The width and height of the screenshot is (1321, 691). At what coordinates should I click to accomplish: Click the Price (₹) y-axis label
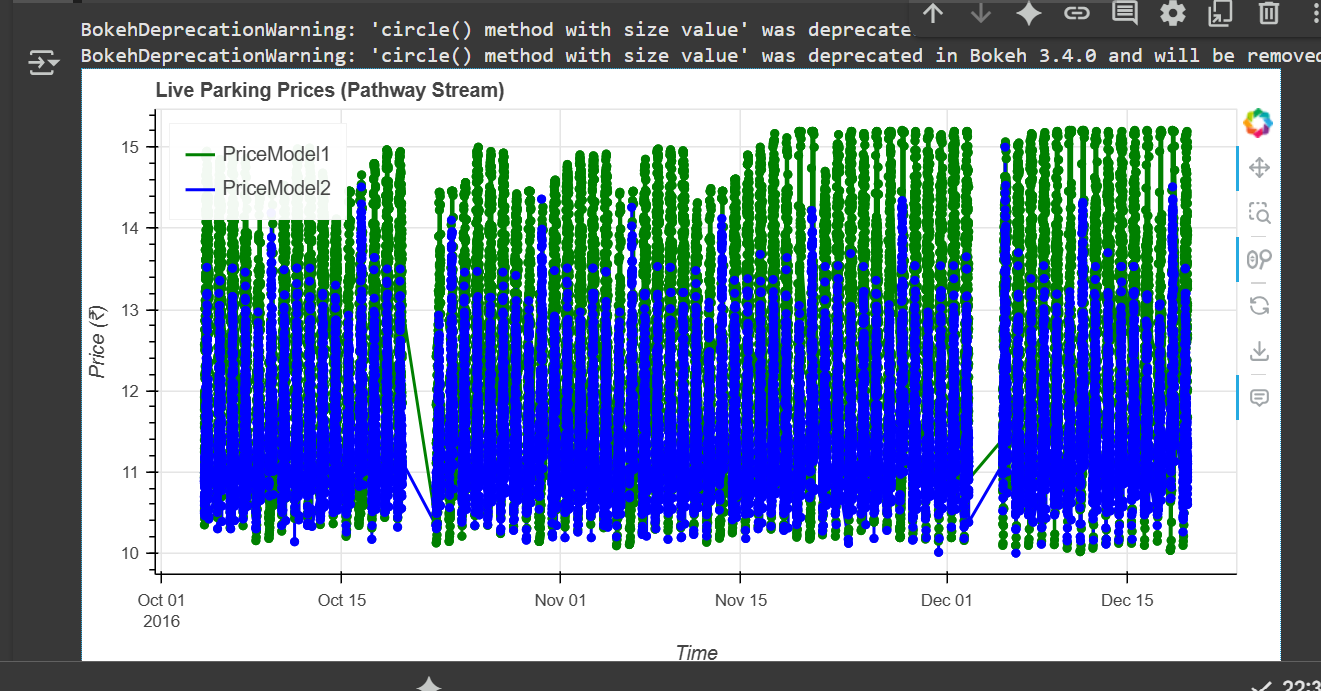(97, 343)
